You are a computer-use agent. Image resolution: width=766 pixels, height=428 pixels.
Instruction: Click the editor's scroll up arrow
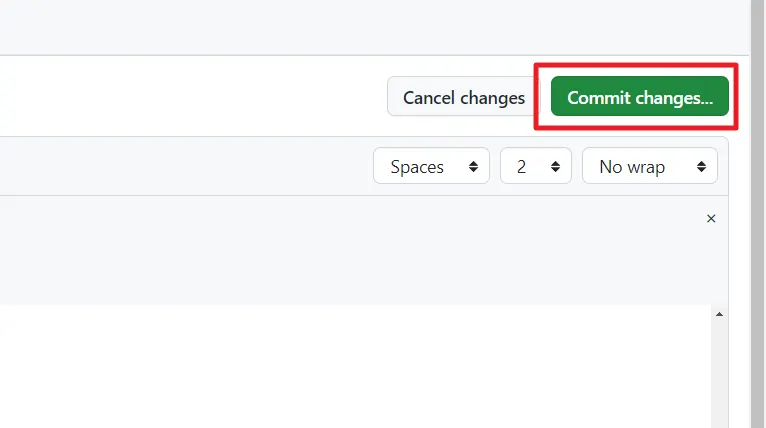pos(718,315)
